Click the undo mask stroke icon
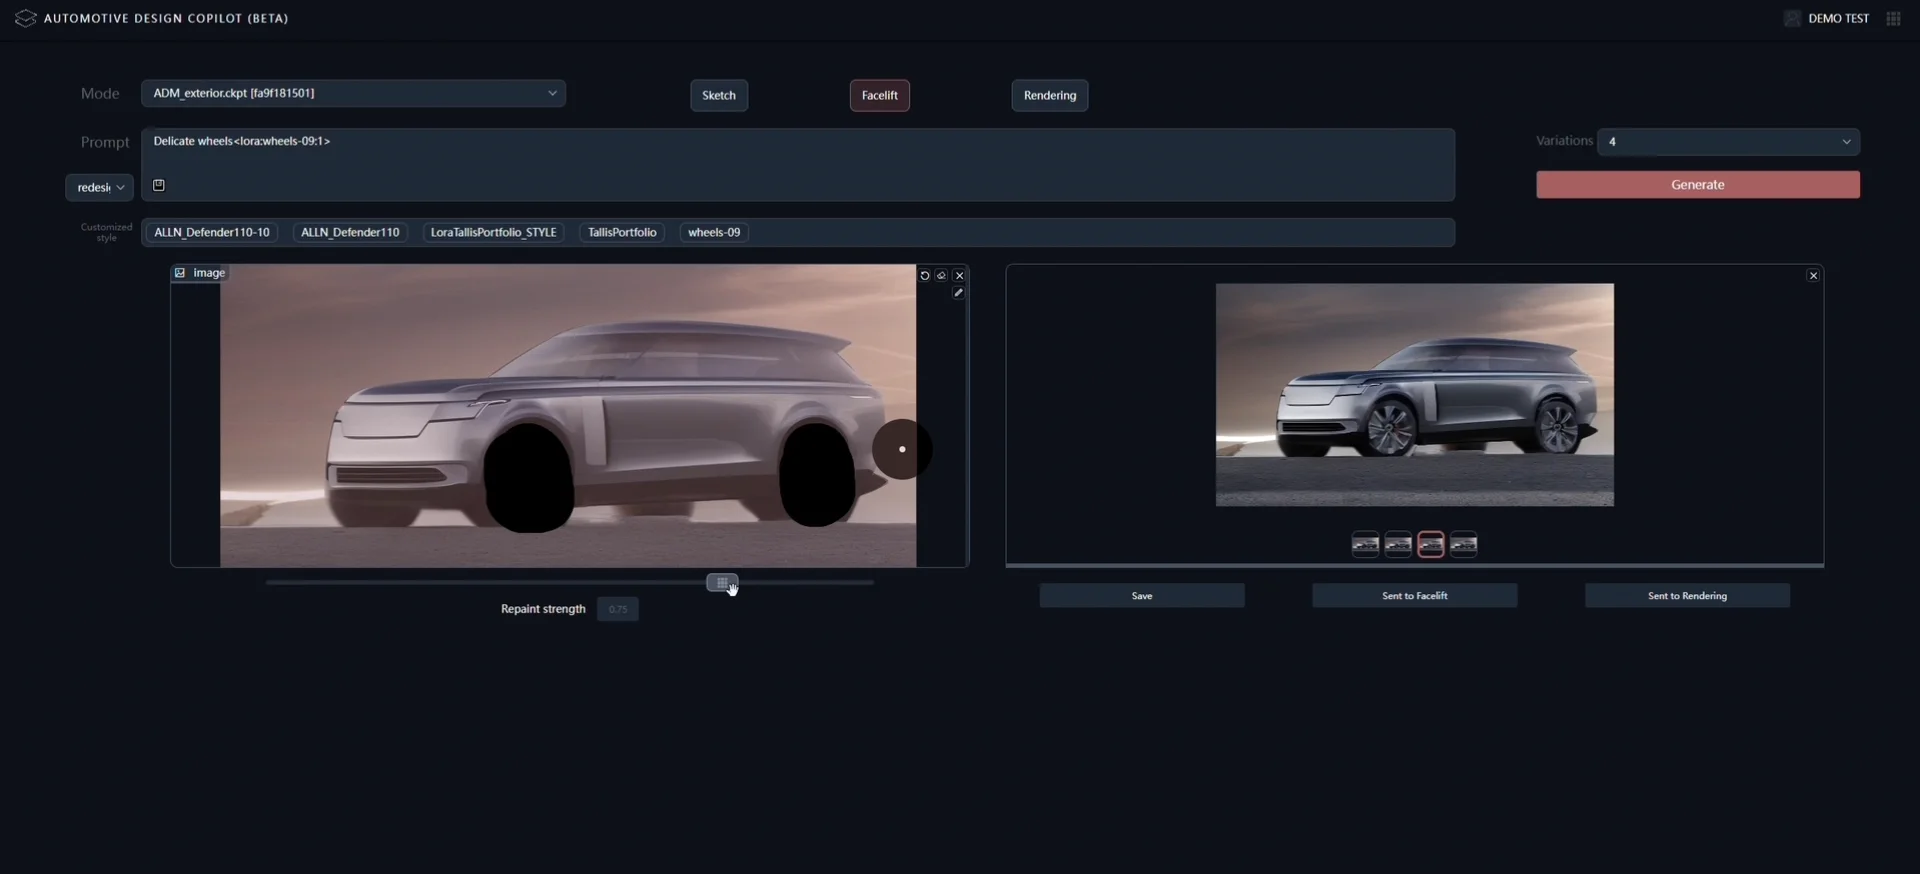 924,275
